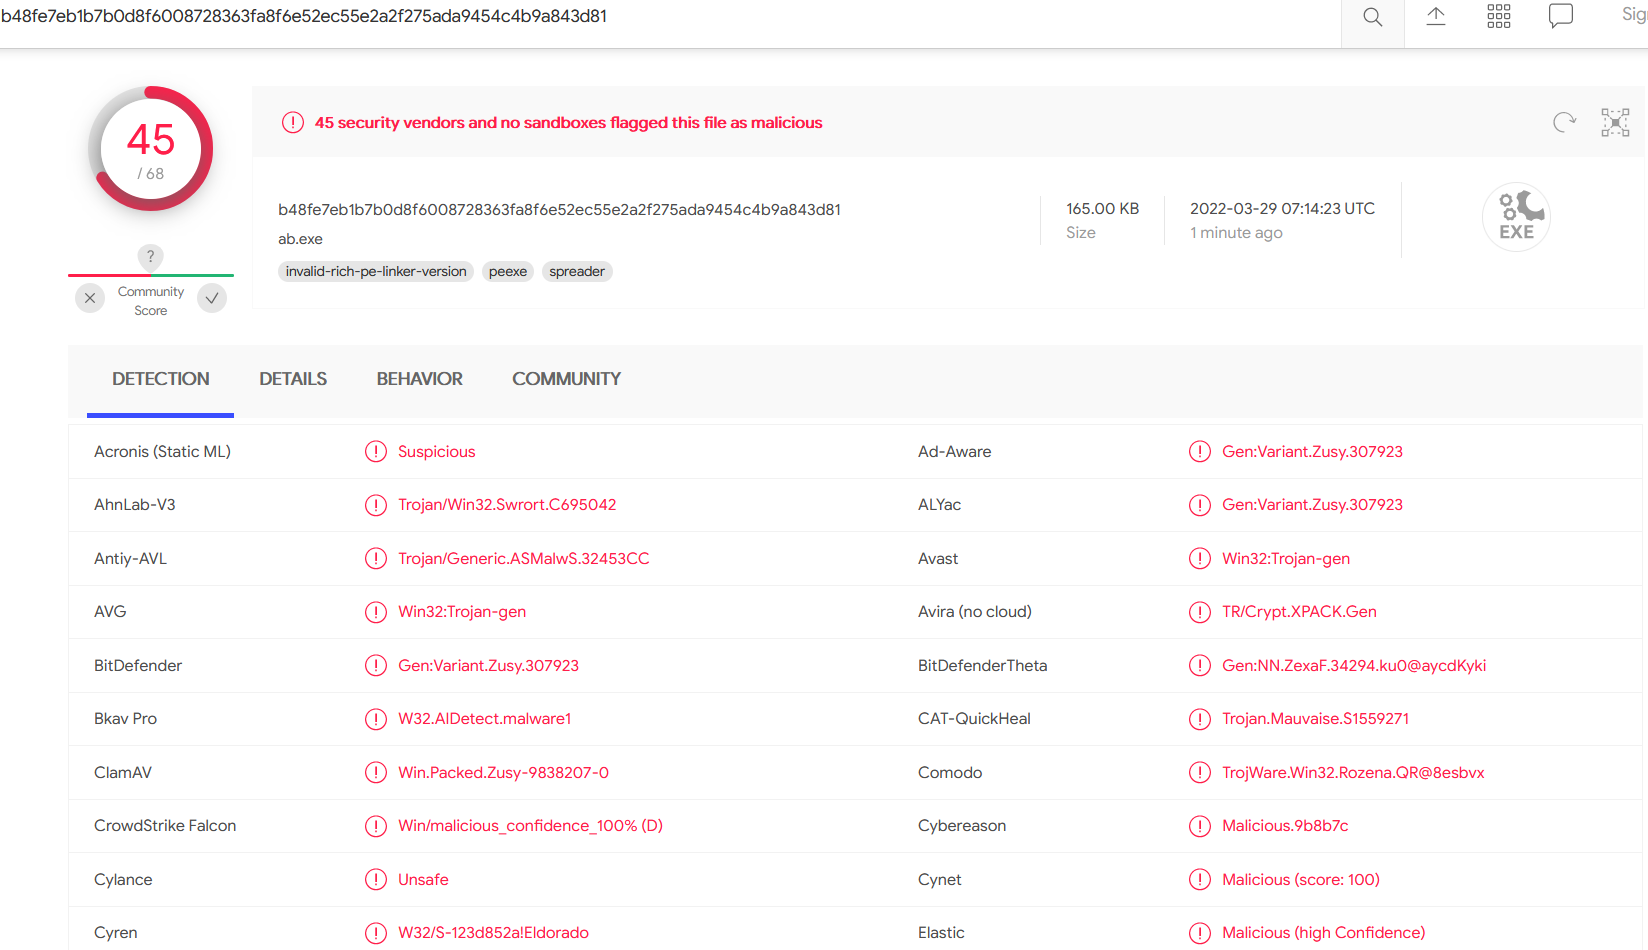Open the DETAILS tab
The height and width of the screenshot is (950, 1648).
point(293,379)
